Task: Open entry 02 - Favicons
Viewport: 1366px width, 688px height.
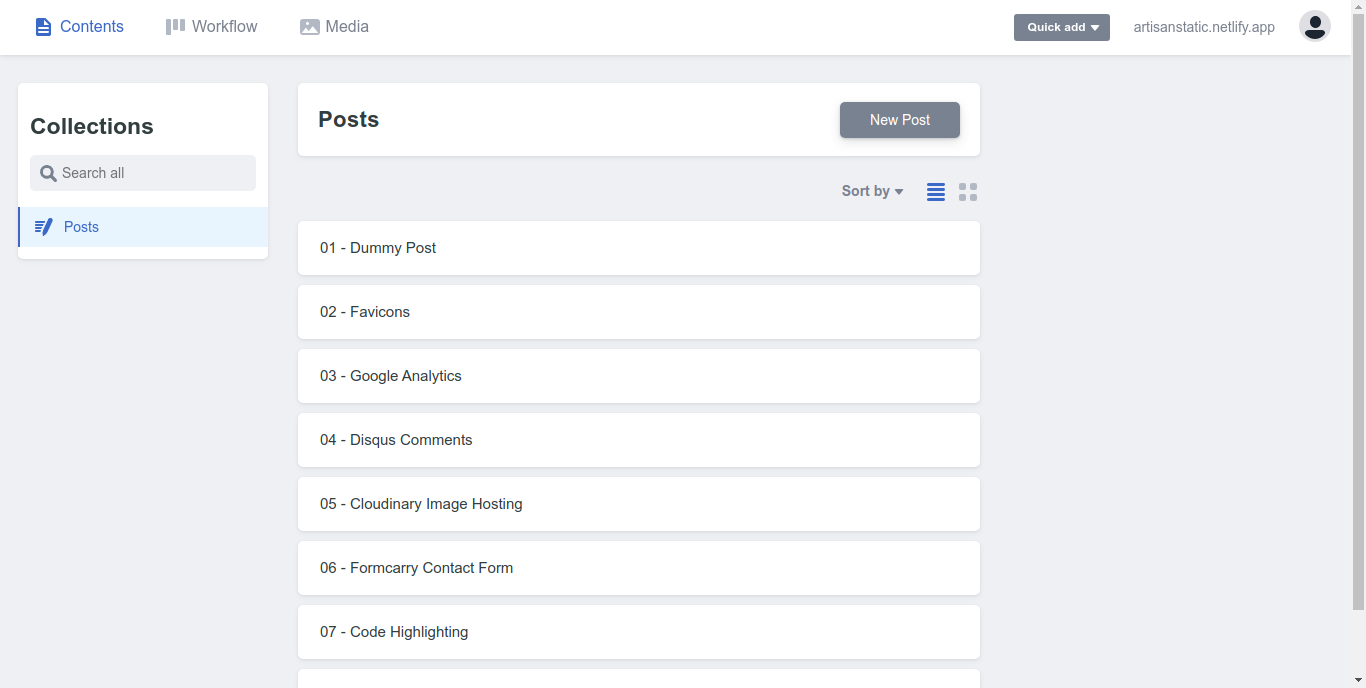Action: (639, 312)
